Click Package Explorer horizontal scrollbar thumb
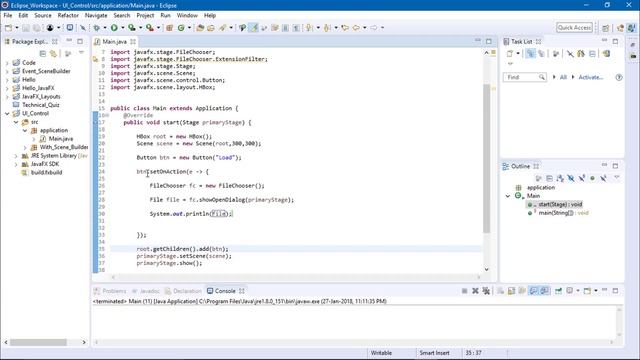 (38, 342)
